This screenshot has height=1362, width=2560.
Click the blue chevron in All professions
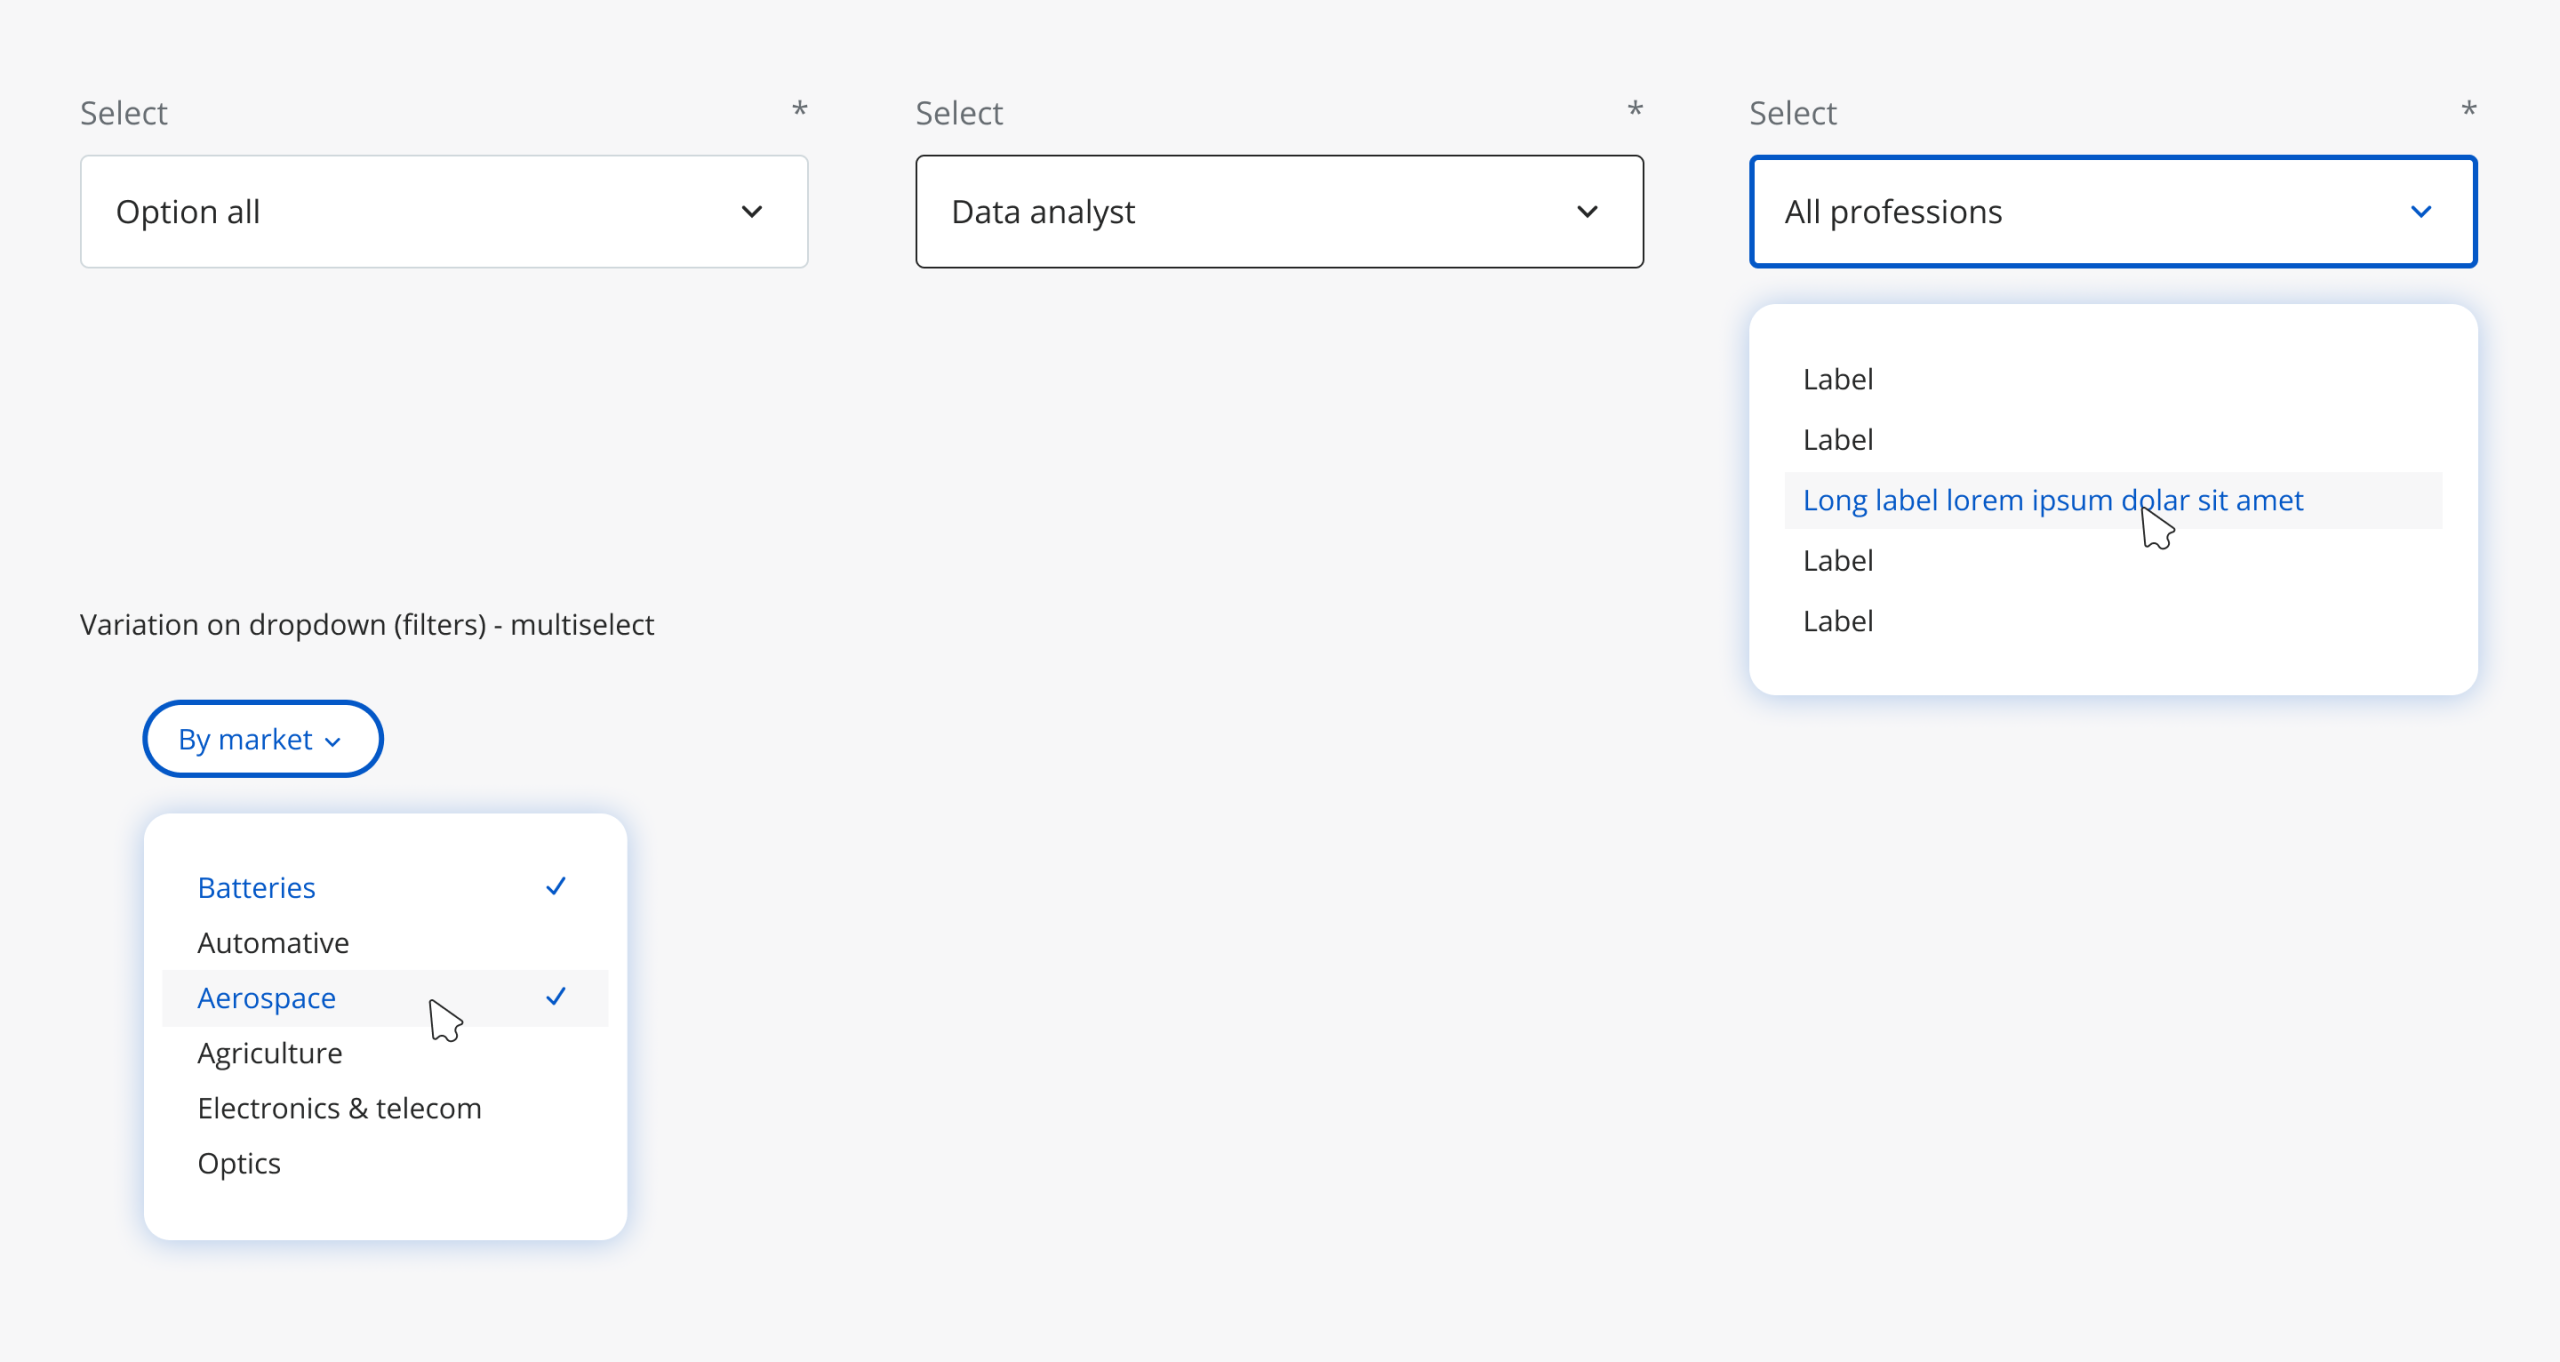click(2421, 212)
